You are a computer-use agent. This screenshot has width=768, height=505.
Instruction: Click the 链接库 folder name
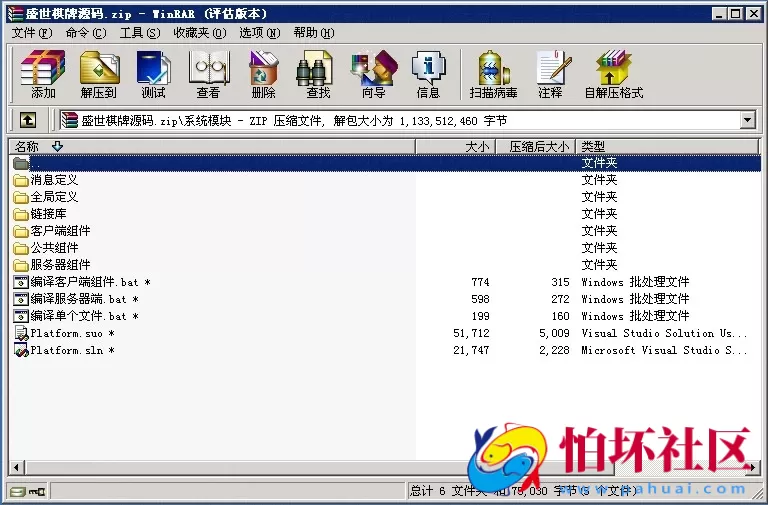pos(48,214)
